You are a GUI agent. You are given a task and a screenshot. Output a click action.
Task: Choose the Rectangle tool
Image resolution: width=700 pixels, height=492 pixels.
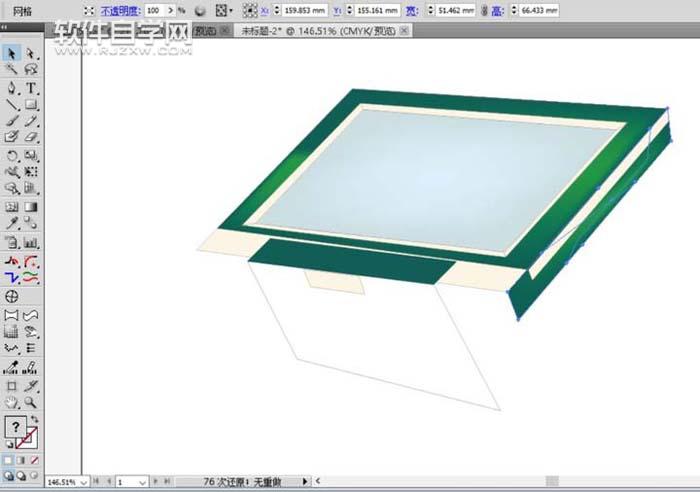coord(31,105)
